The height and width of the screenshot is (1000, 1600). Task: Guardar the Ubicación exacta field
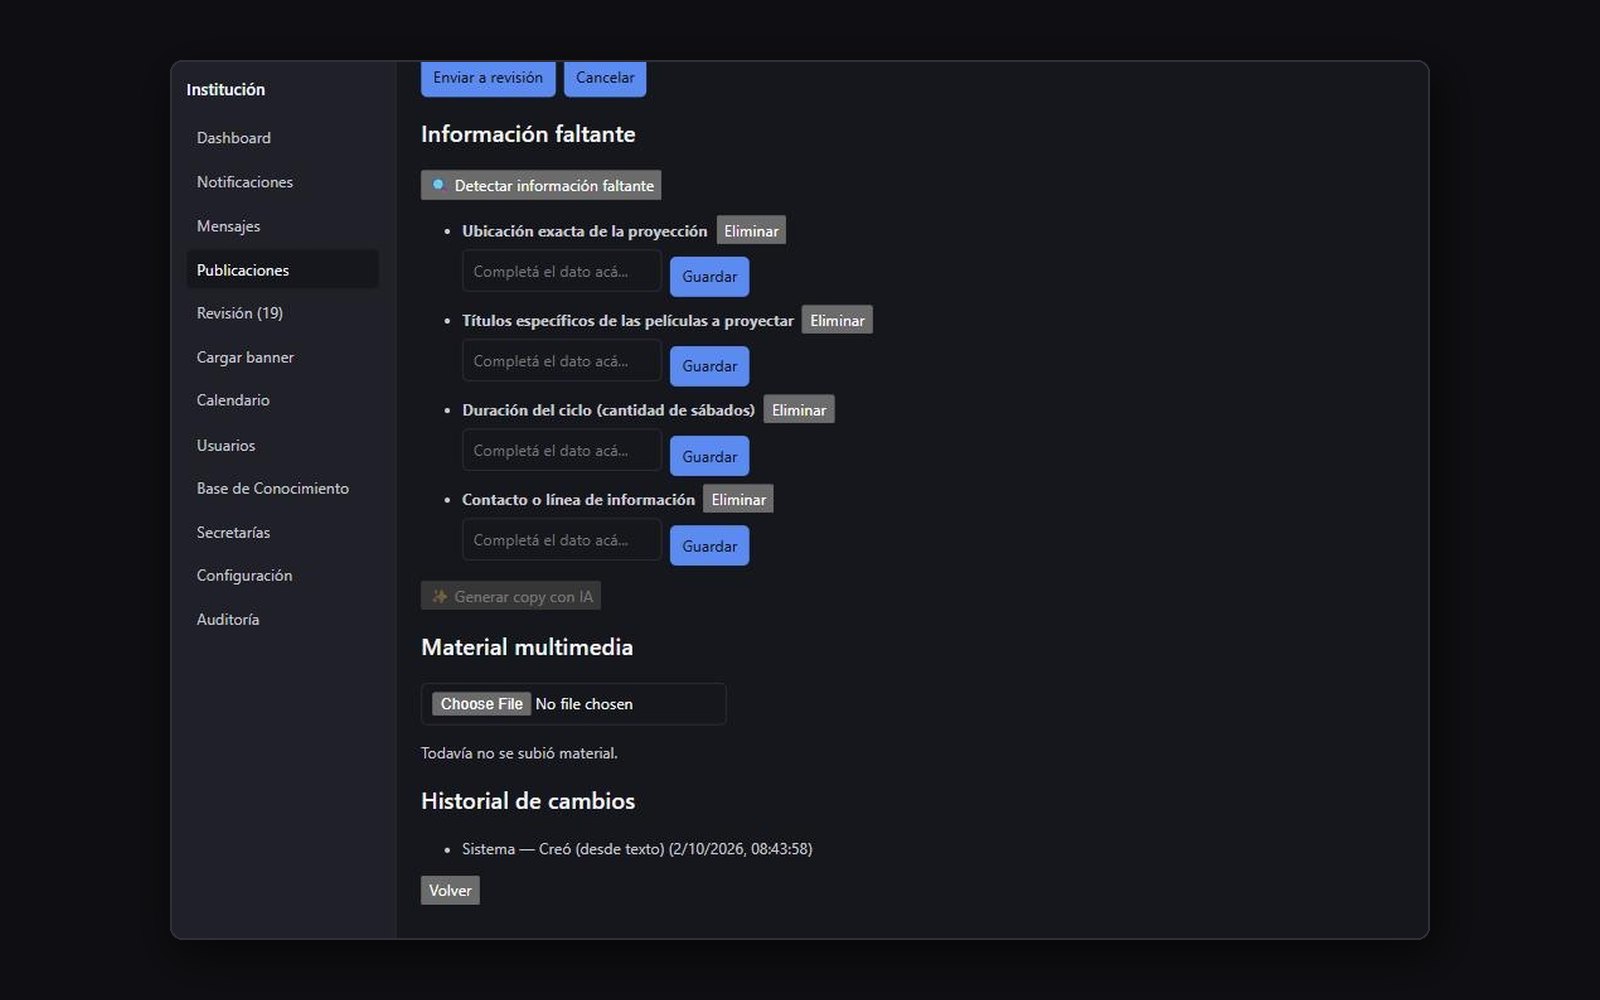point(710,277)
